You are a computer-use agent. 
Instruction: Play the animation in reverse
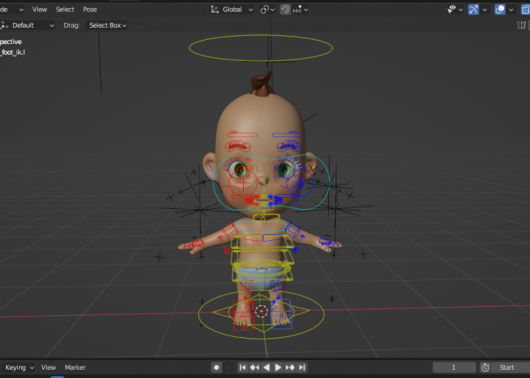tap(267, 368)
